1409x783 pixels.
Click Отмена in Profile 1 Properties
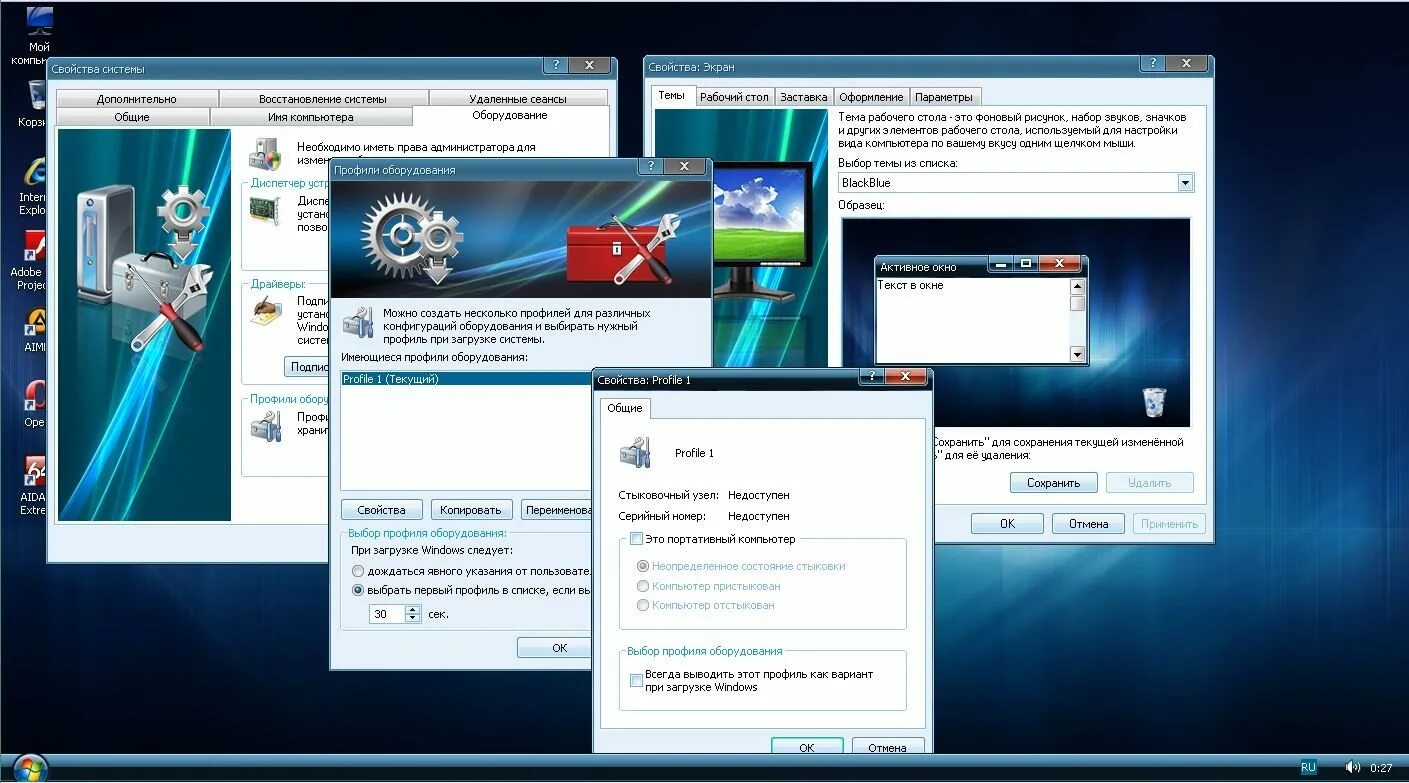(887, 747)
